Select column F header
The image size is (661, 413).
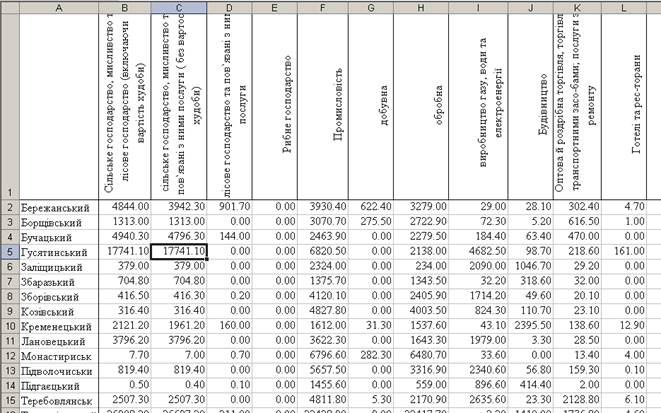click(x=323, y=8)
